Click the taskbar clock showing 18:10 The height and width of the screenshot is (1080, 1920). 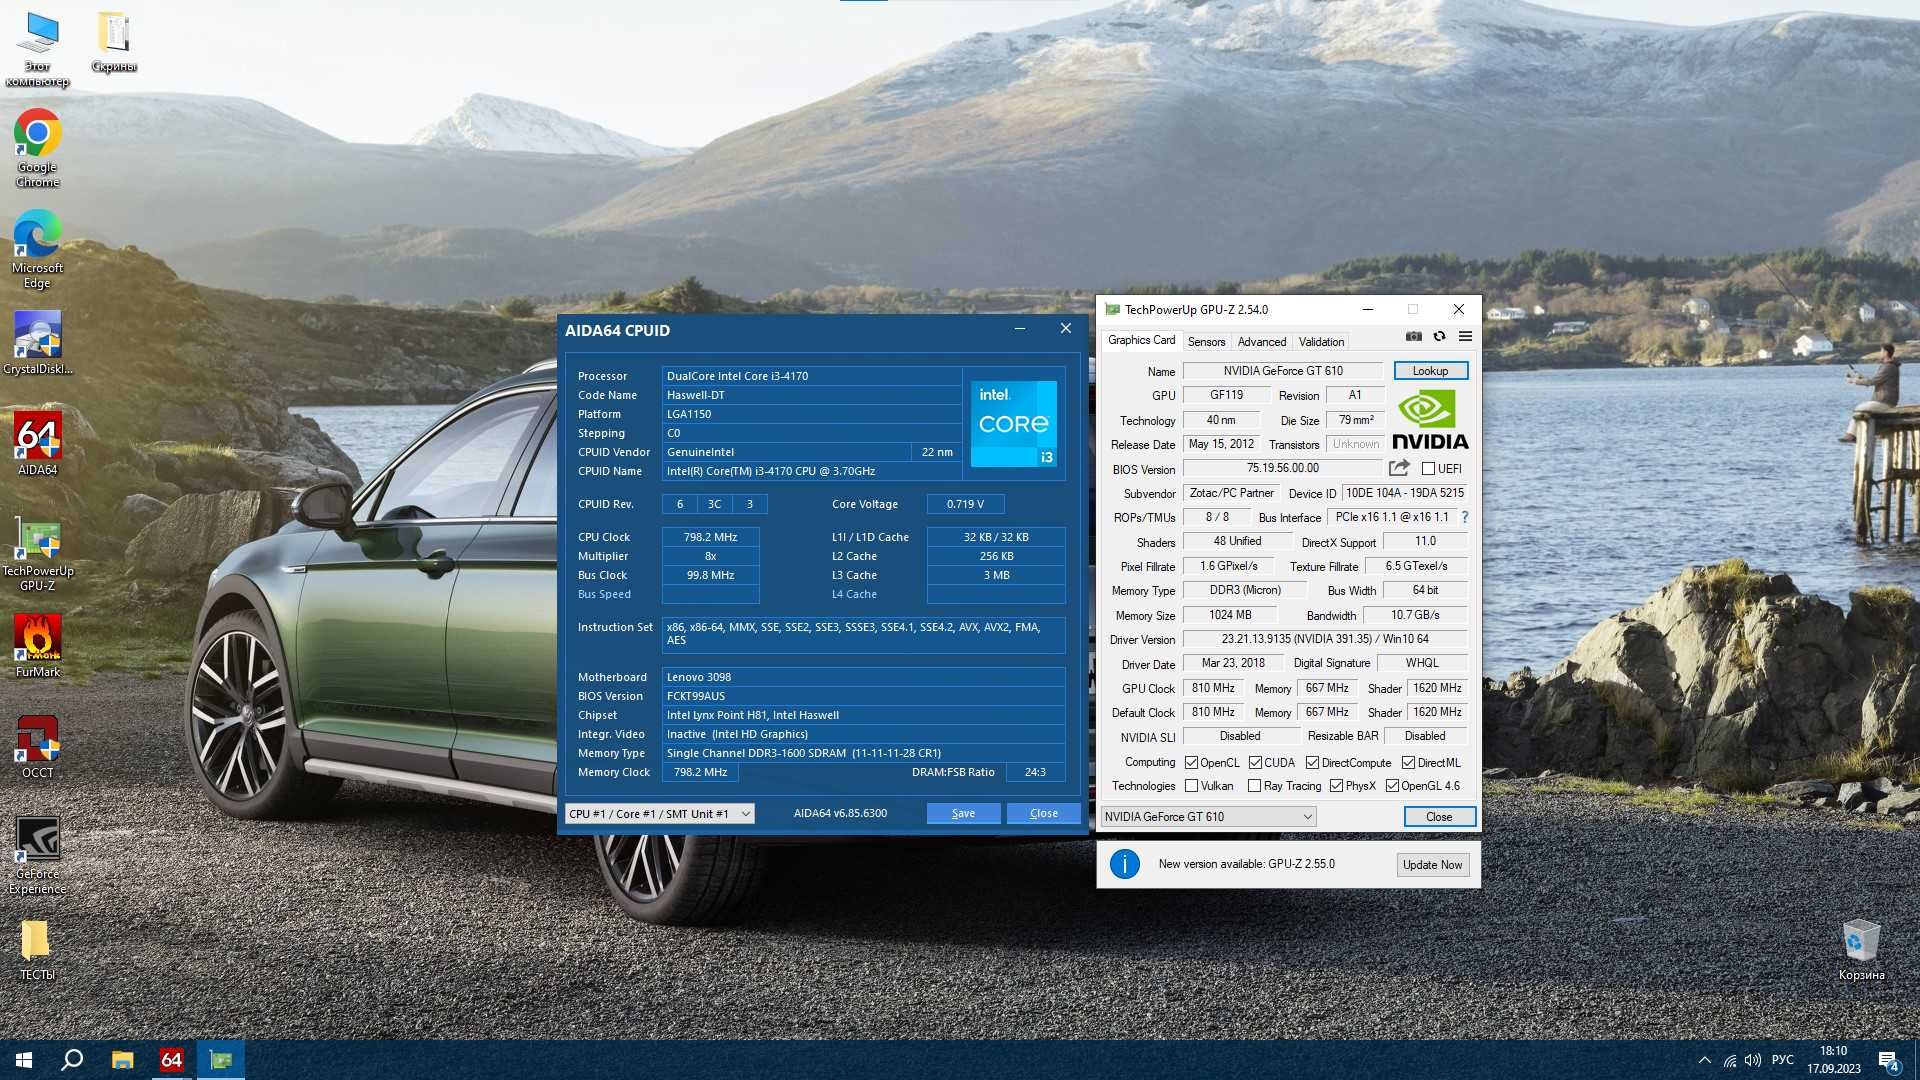tap(1833, 1060)
